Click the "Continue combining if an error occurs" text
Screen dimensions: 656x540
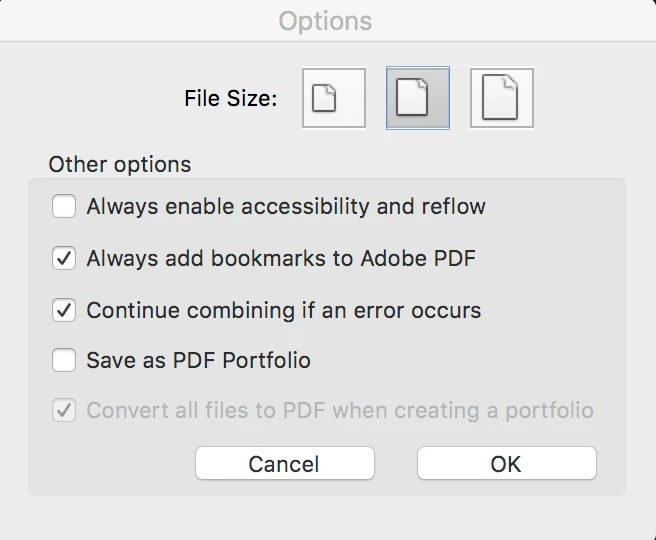point(284,310)
